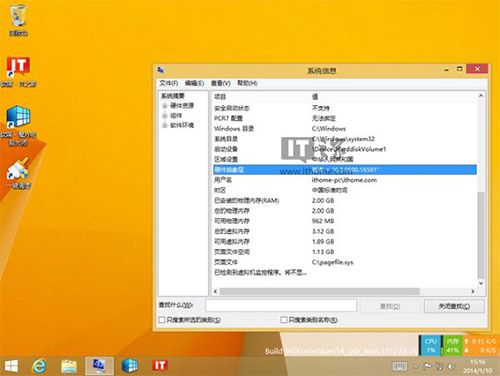Select the 1.89 GB value
The image size is (500, 376).
(323, 241)
